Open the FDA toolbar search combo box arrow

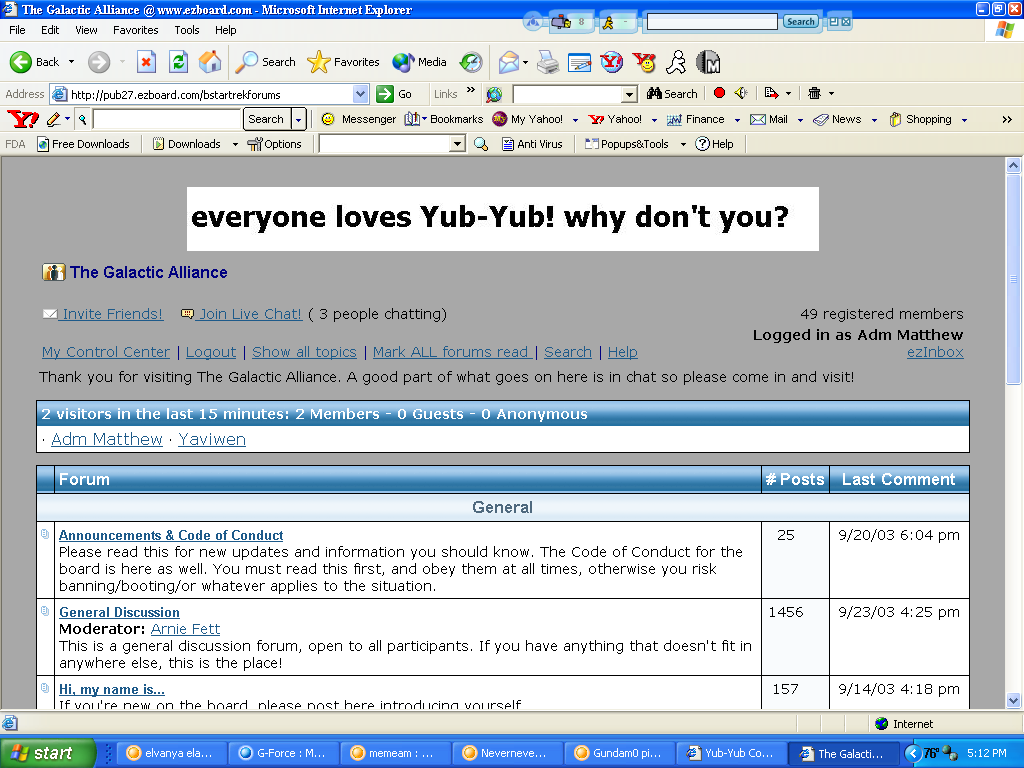tap(458, 144)
